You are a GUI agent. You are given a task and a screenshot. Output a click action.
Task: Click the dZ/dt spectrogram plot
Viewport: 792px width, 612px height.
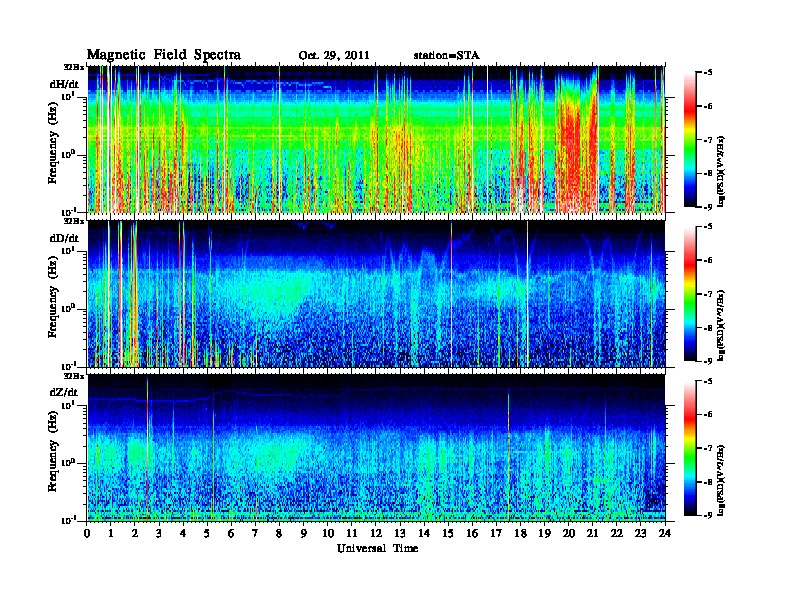(376, 448)
